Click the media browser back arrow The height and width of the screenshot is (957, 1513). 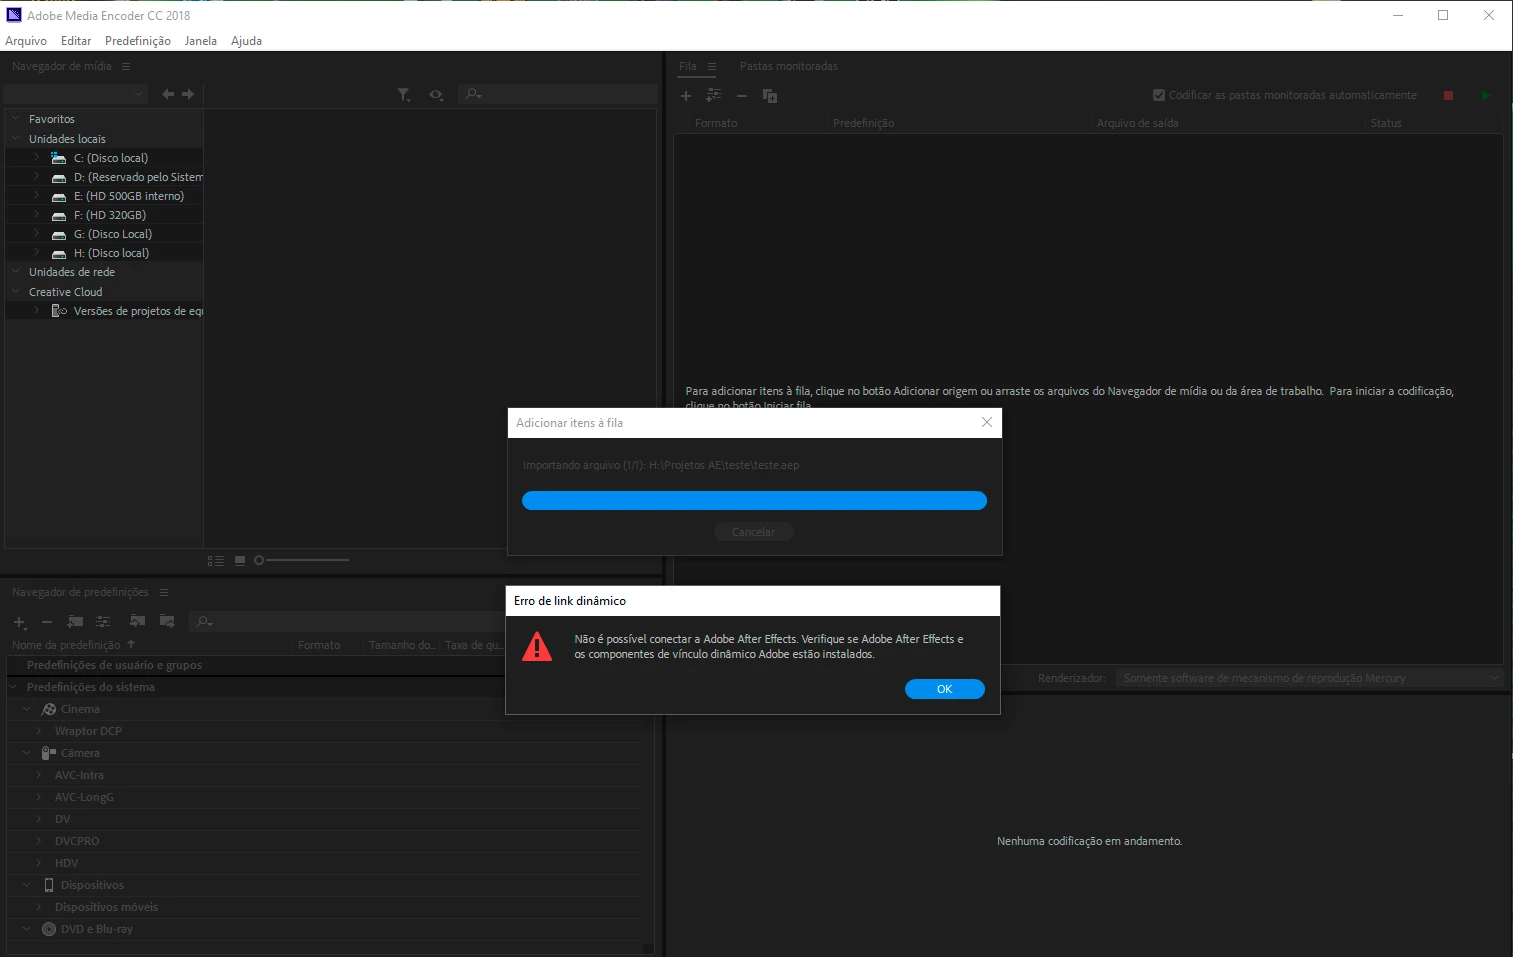point(168,94)
